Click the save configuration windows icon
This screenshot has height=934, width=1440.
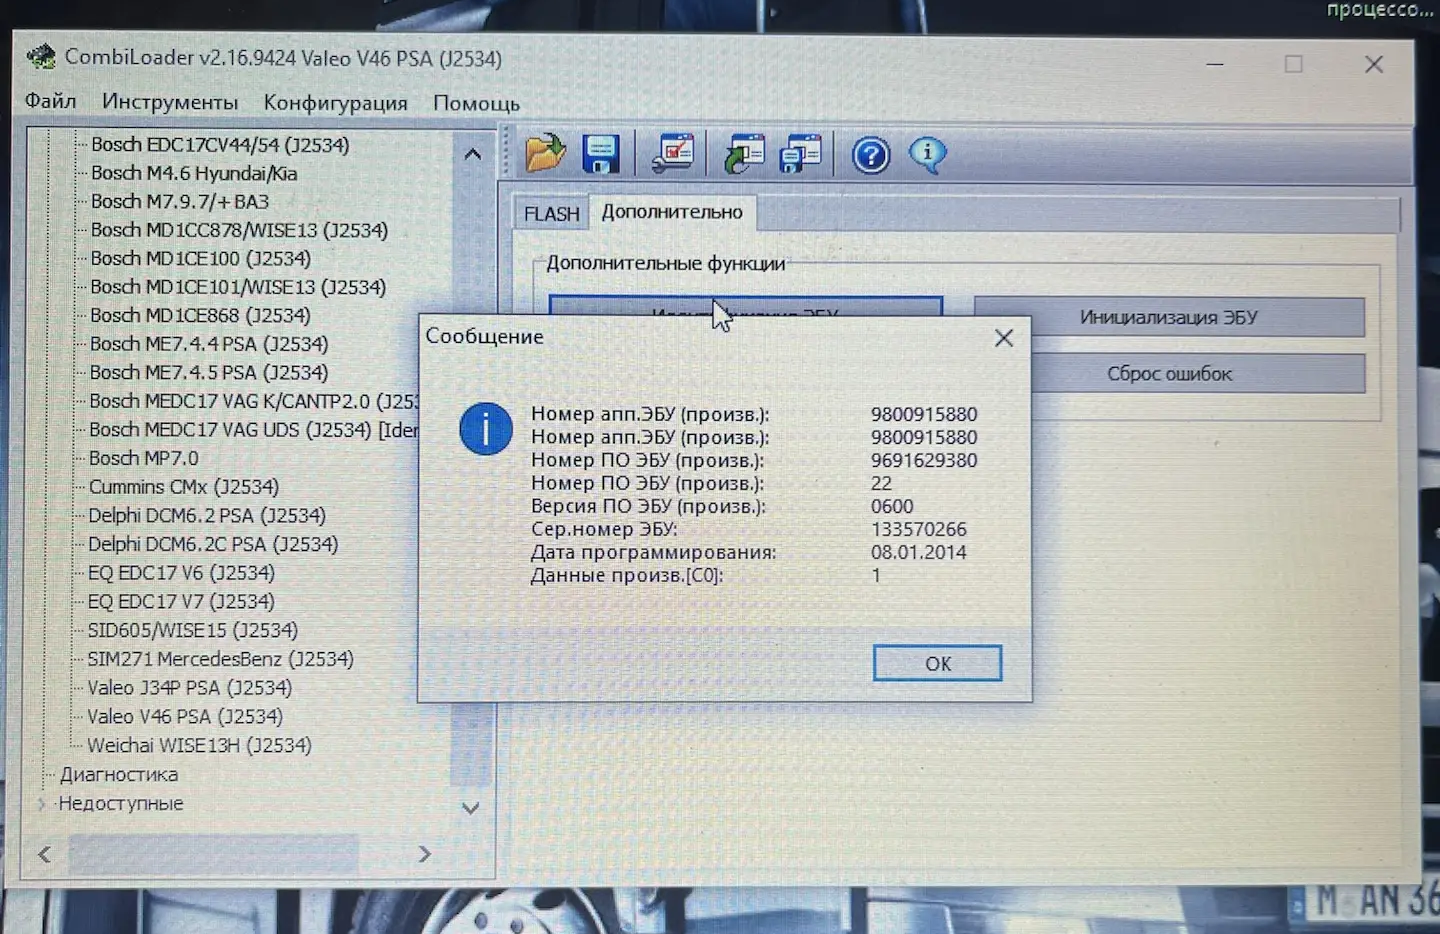[800, 154]
